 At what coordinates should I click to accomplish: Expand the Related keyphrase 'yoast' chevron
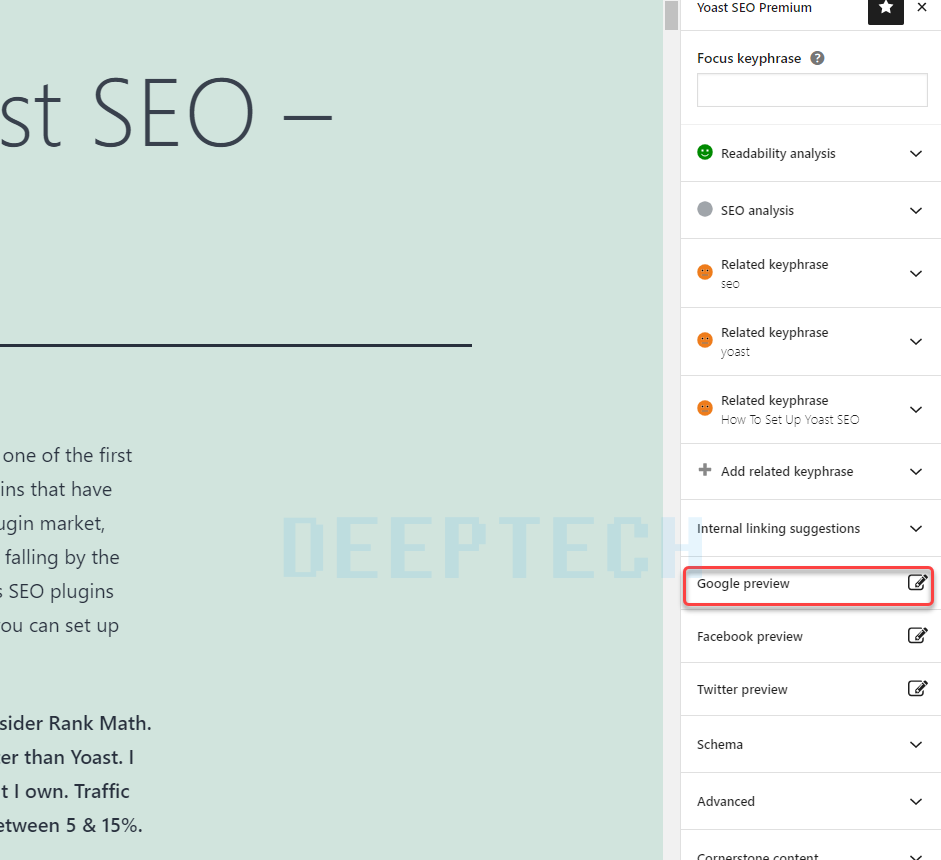[x=915, y=341]
